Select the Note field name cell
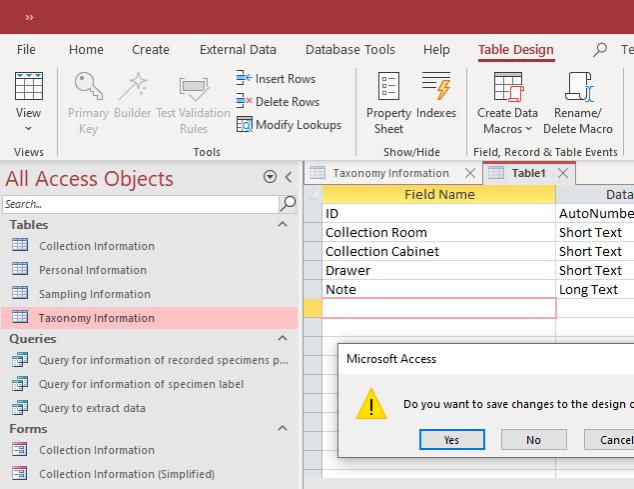 click(439, 289)
